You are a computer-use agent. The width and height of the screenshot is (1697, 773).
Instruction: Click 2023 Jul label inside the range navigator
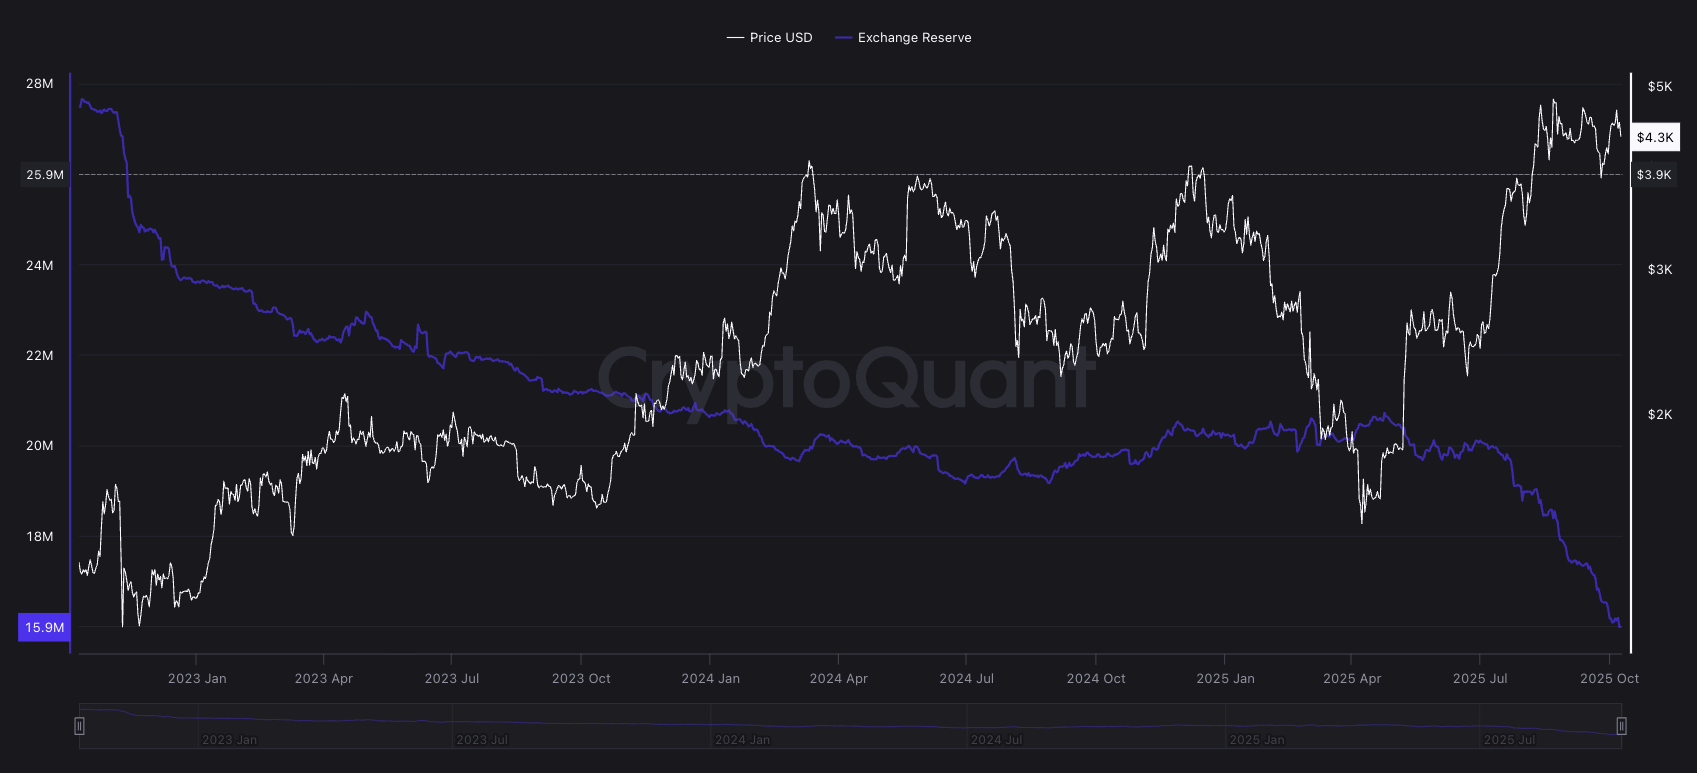[x=482, y=740]
